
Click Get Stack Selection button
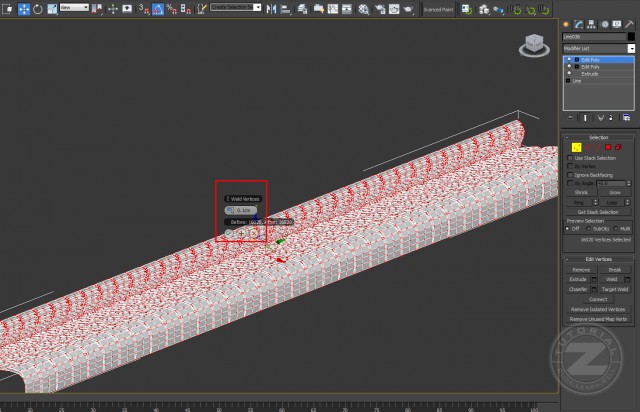(x=598, y=212)
